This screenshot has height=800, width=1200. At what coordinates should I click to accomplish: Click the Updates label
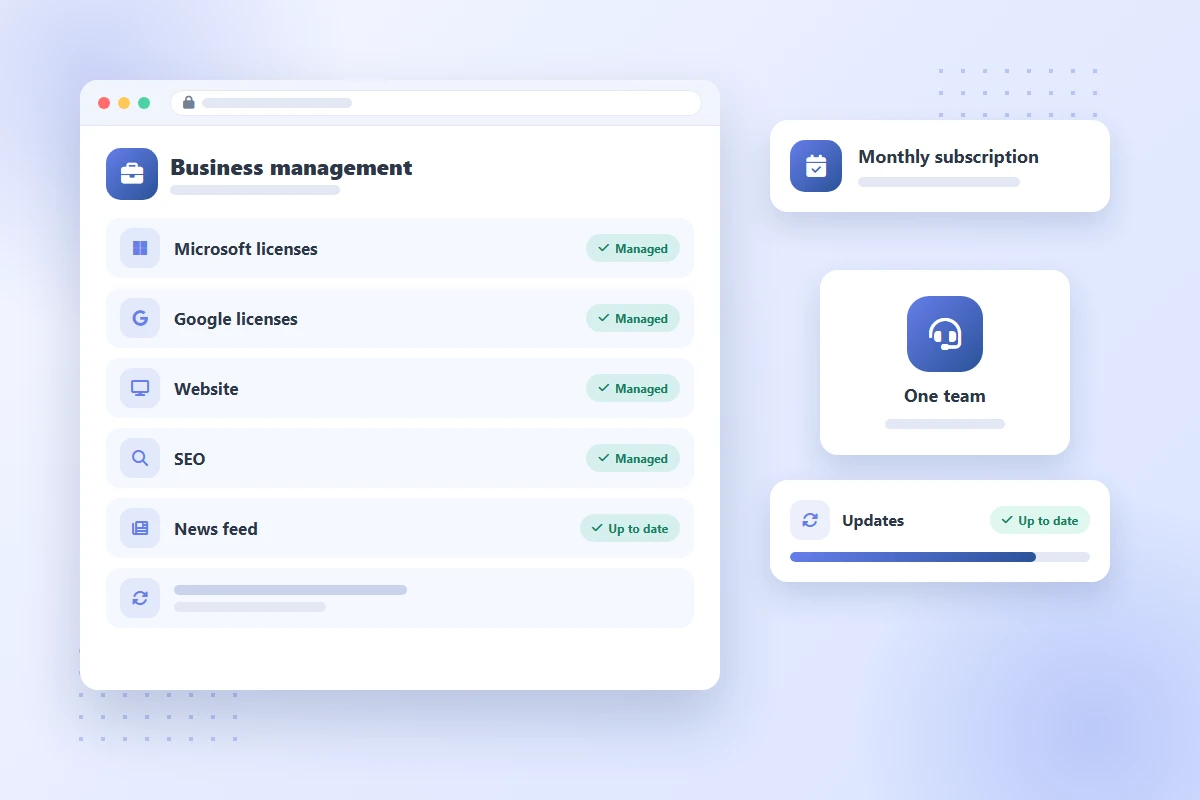873,521
